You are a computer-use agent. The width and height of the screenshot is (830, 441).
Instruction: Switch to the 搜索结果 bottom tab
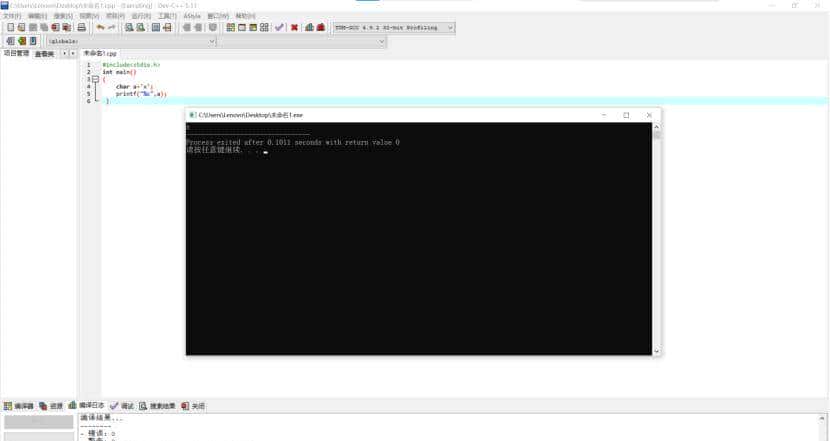click(x=157, y=406)
